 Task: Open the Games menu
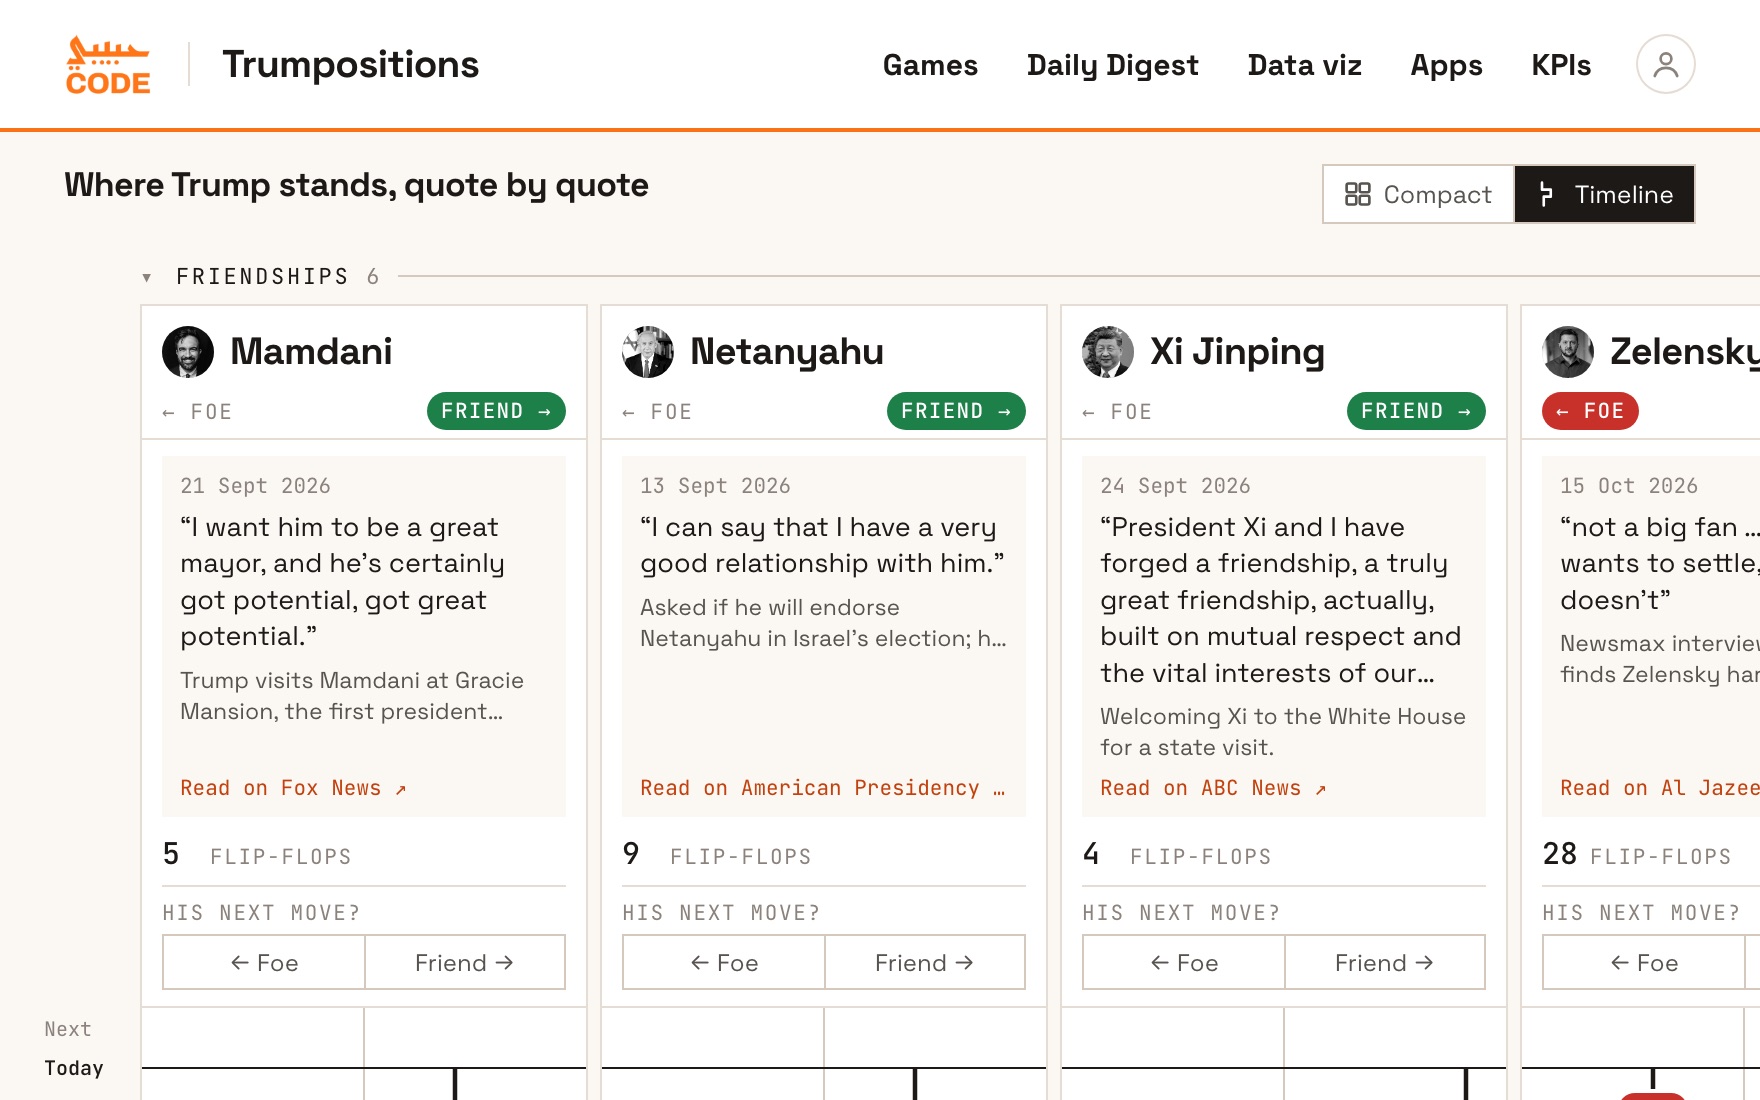click(930, 65)
